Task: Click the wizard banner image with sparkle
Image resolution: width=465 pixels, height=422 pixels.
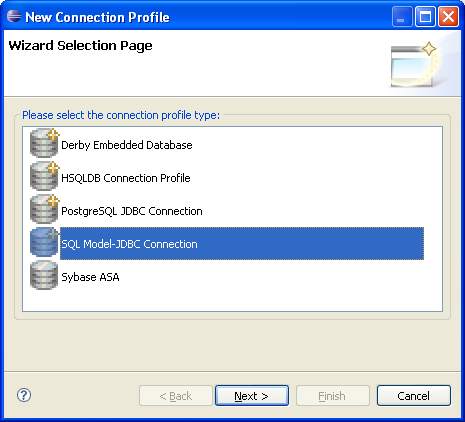Action: tap(414, 65)
